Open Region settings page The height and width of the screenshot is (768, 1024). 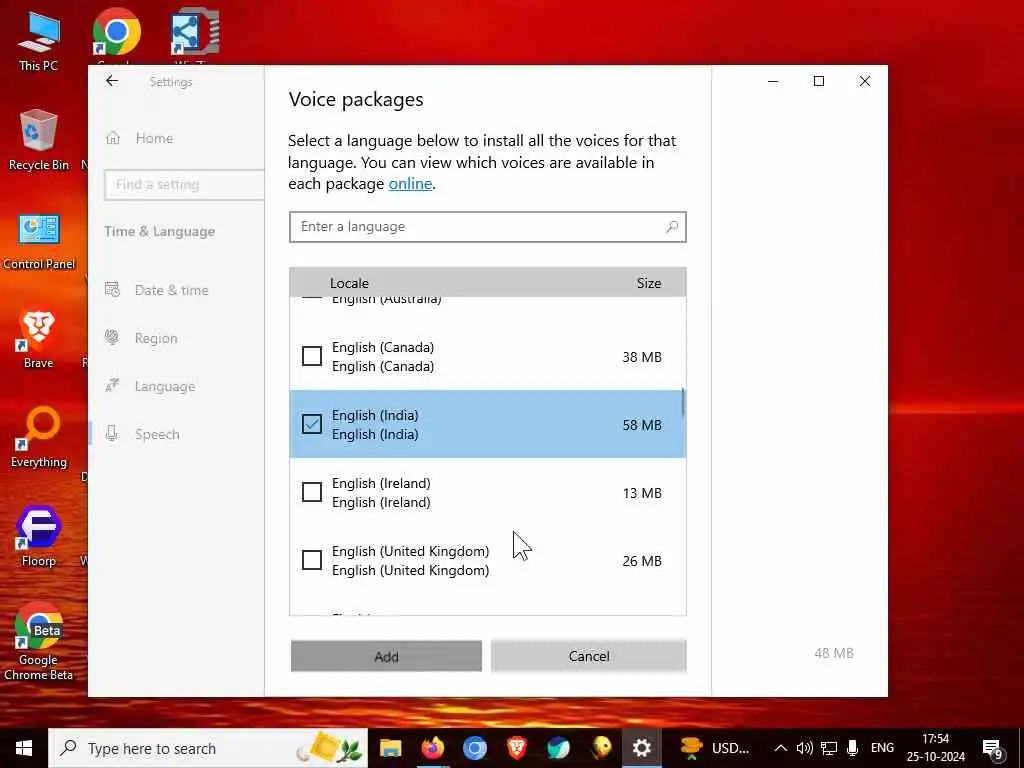(x=155, y=338)
